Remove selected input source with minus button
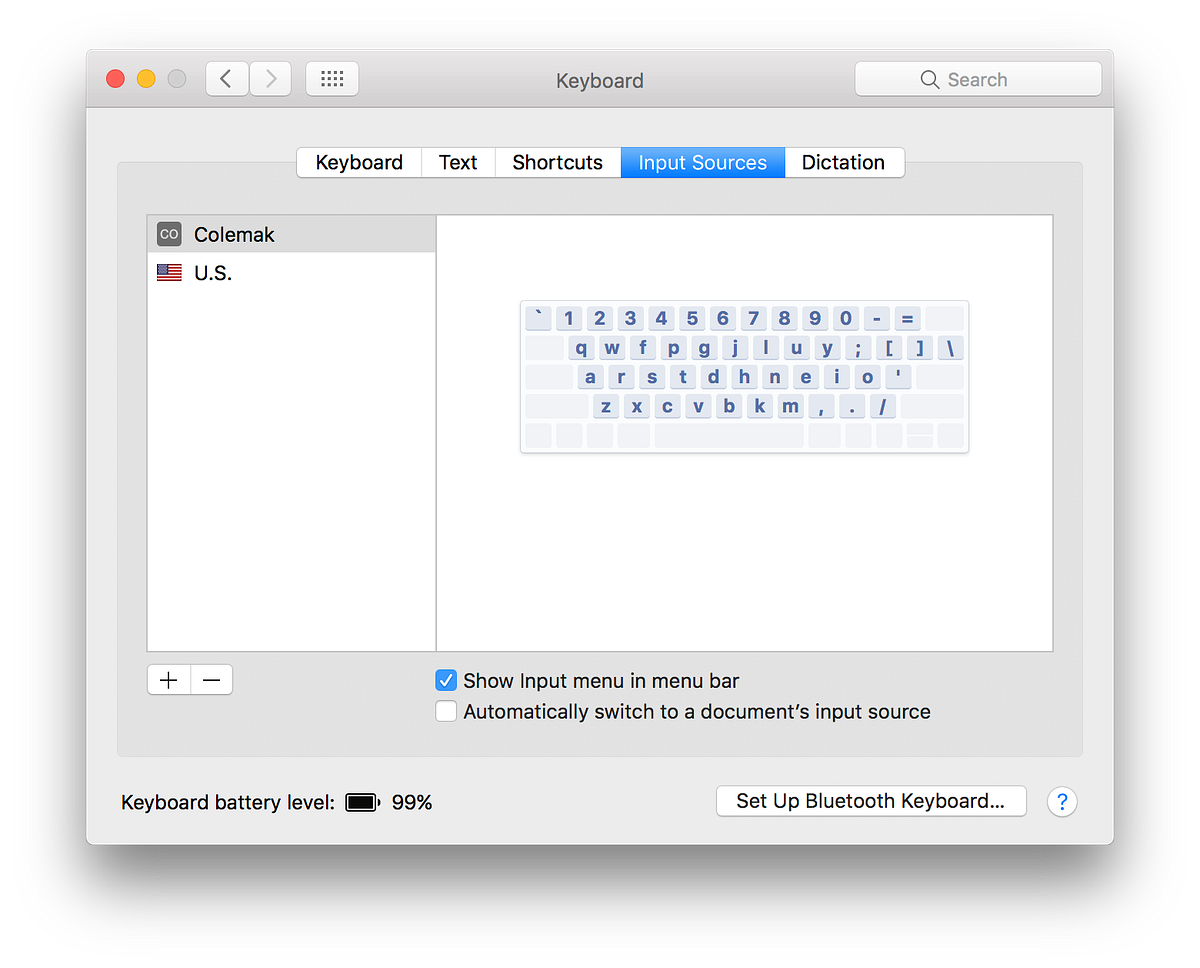This screenshot has width=1200, height=968. pos(211,679)
